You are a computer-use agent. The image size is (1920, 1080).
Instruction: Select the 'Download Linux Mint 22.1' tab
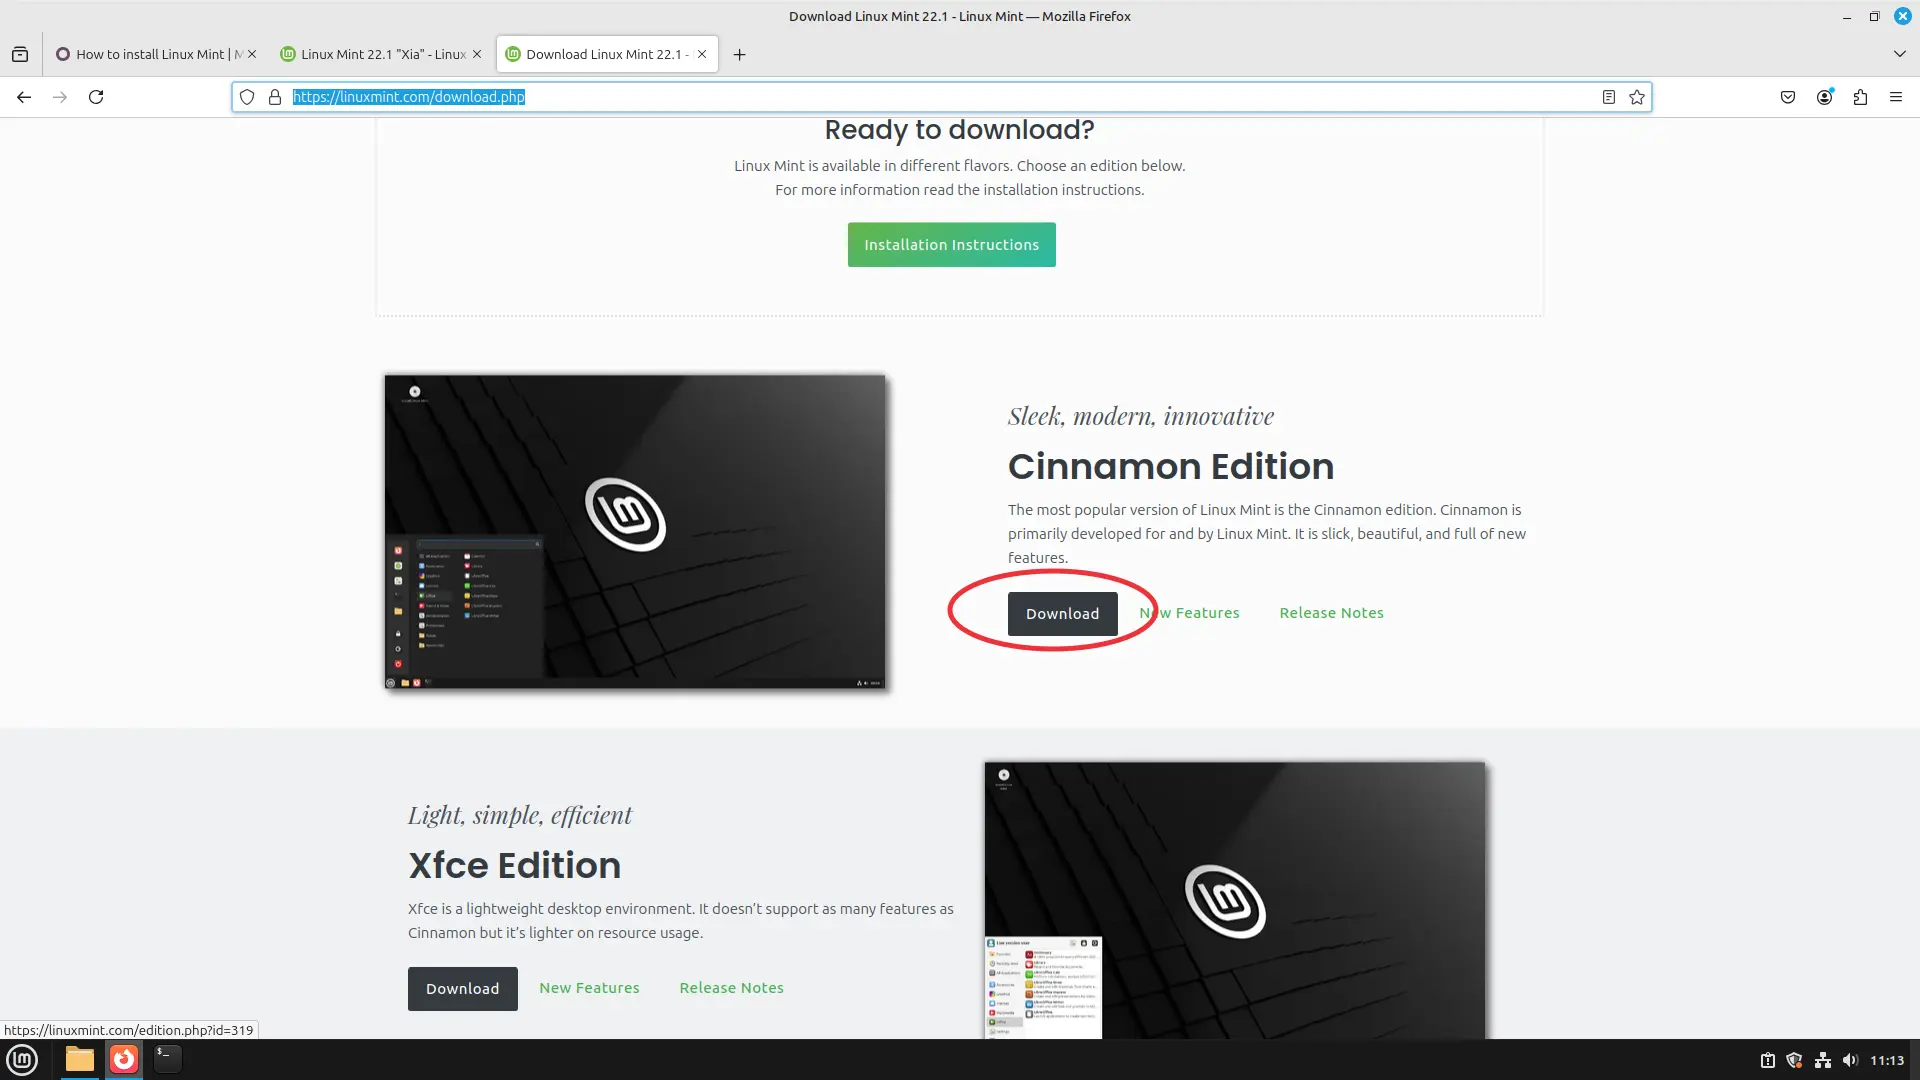coord(607,54)
